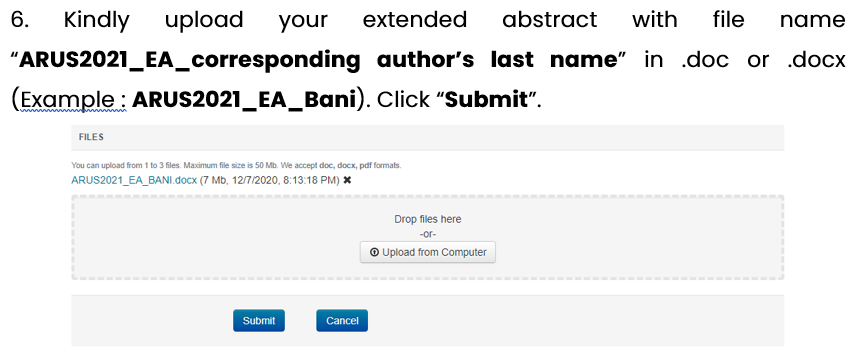Open the ARUS2021_EA_BANI.docx file link

[x=134, y=180]
